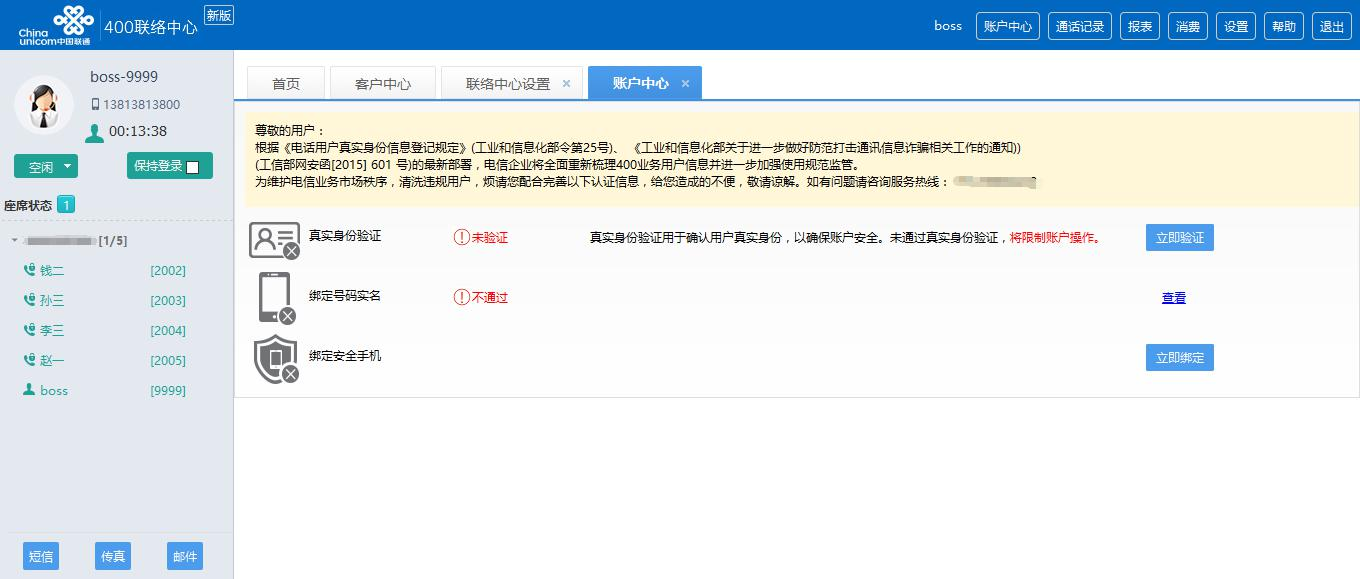Viewport: 1360px width, 579px height.
Task: Click the agent avatar picture
Action: [44, 105]
